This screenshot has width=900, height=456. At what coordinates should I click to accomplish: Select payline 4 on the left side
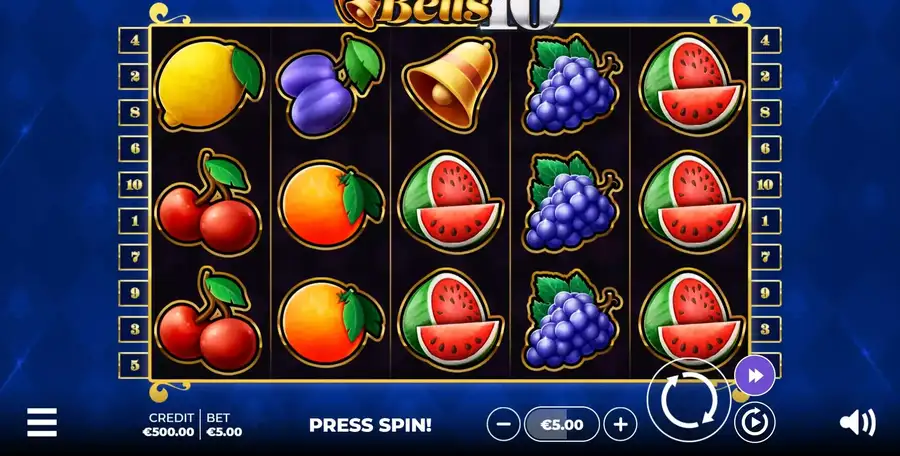pos(134,40)
